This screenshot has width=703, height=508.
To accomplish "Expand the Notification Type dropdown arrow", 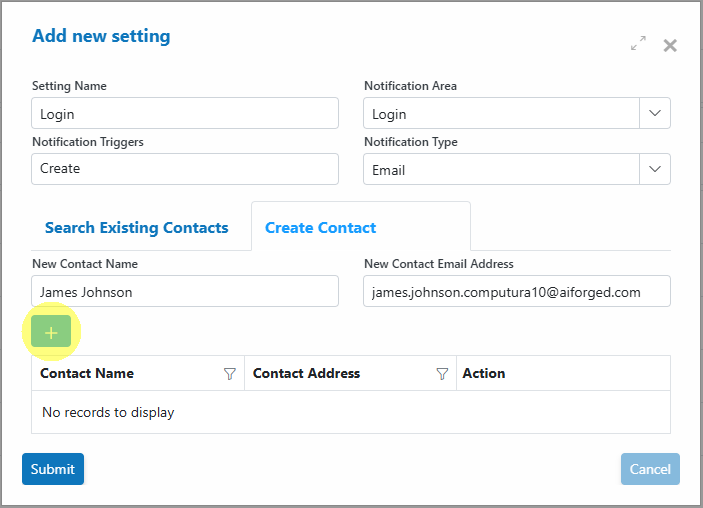I will (x=655, y=169).
